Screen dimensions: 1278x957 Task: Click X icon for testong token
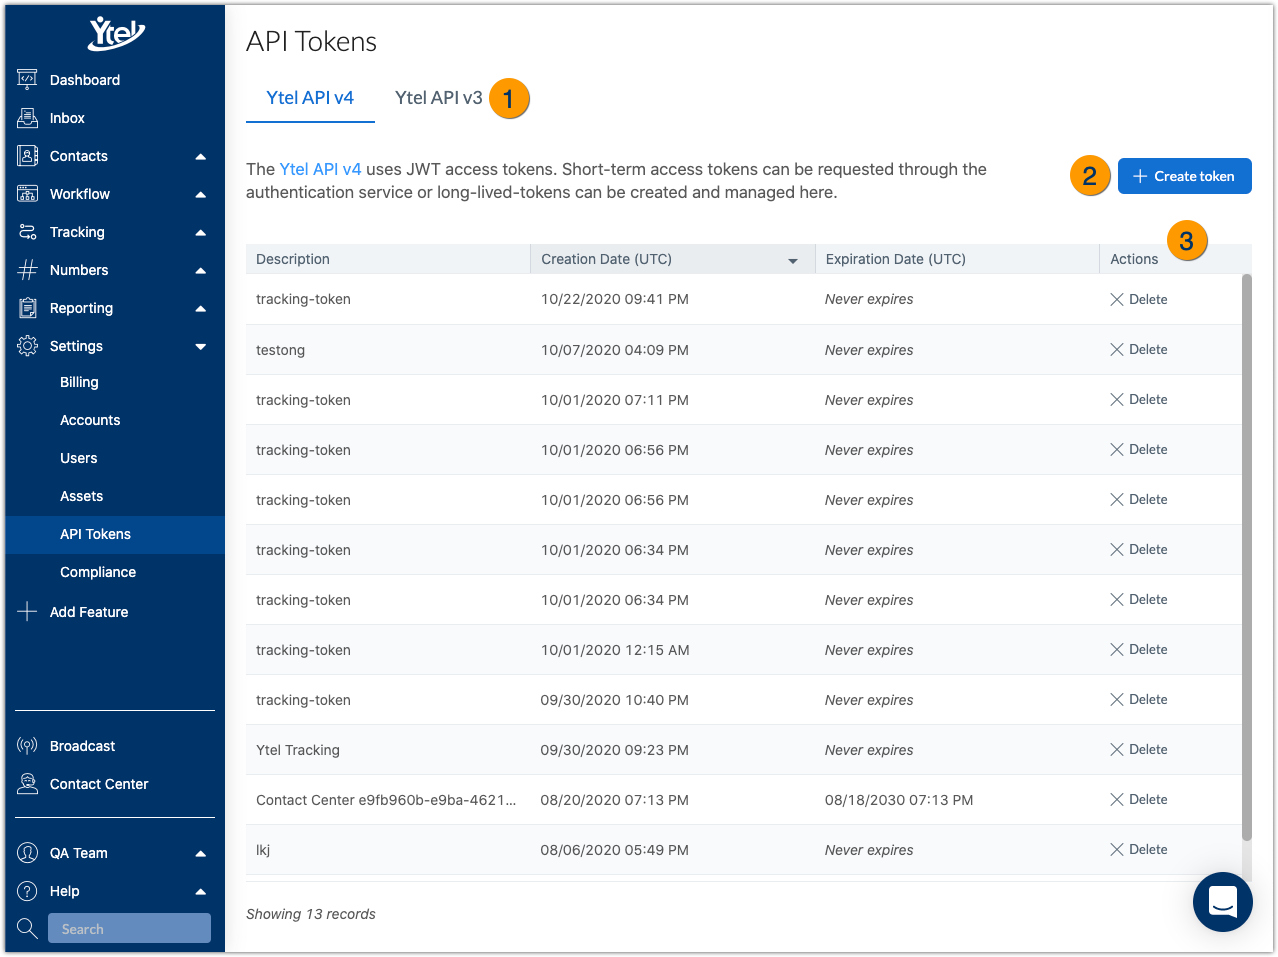pos(1117,350)
